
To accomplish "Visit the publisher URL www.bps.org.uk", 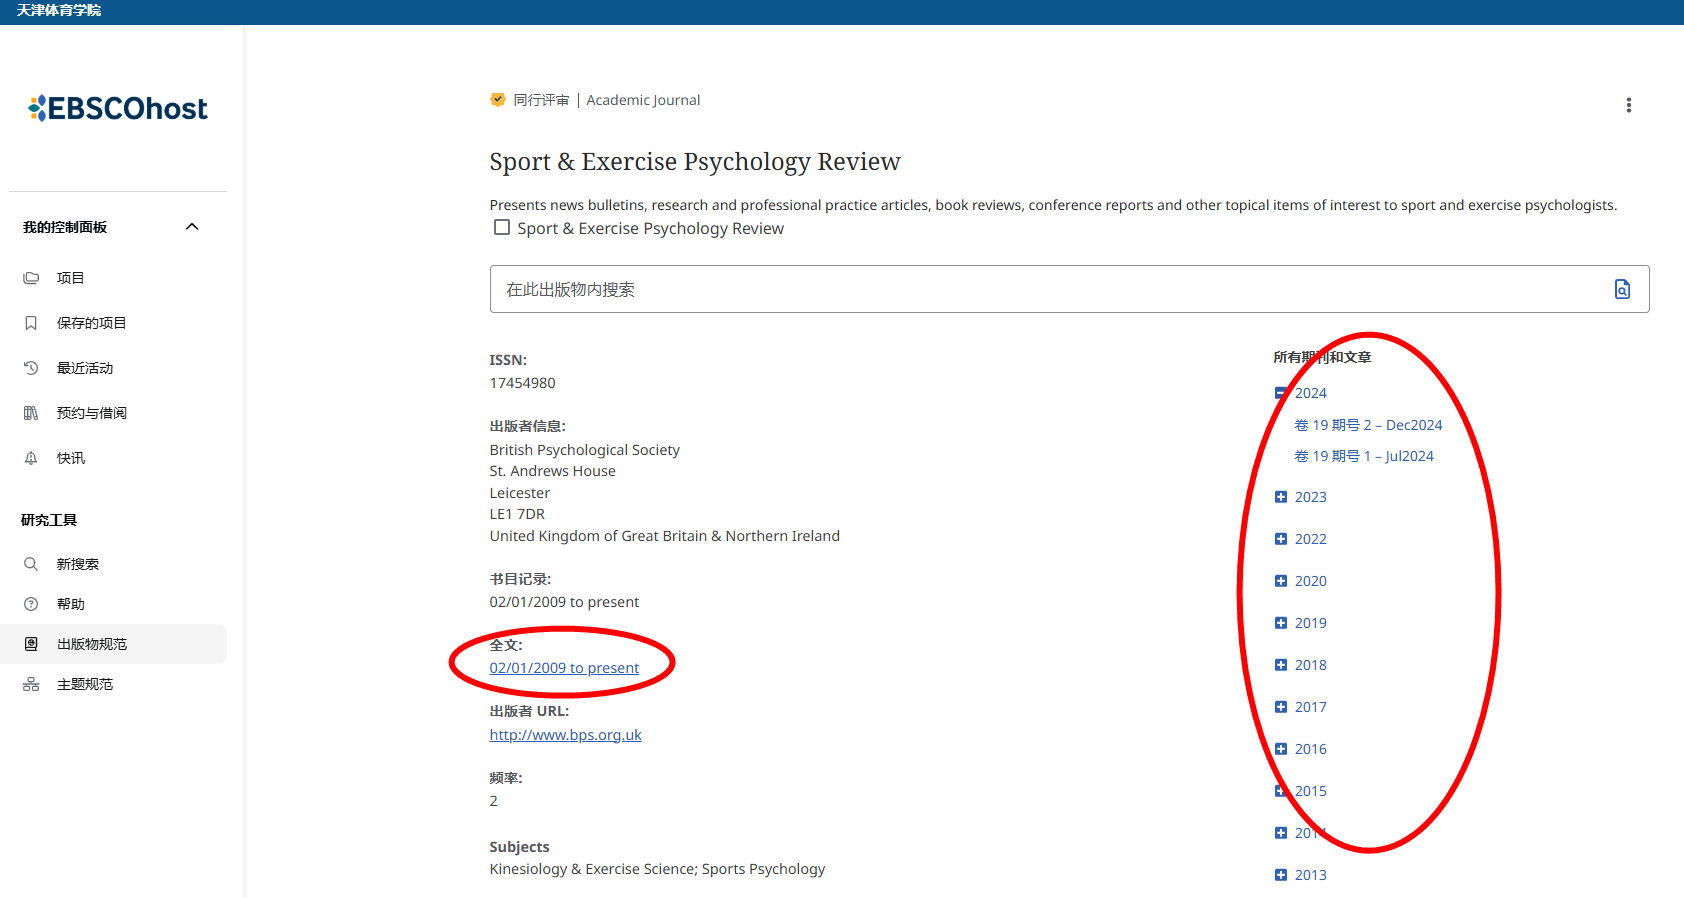I will coord(565,735).
